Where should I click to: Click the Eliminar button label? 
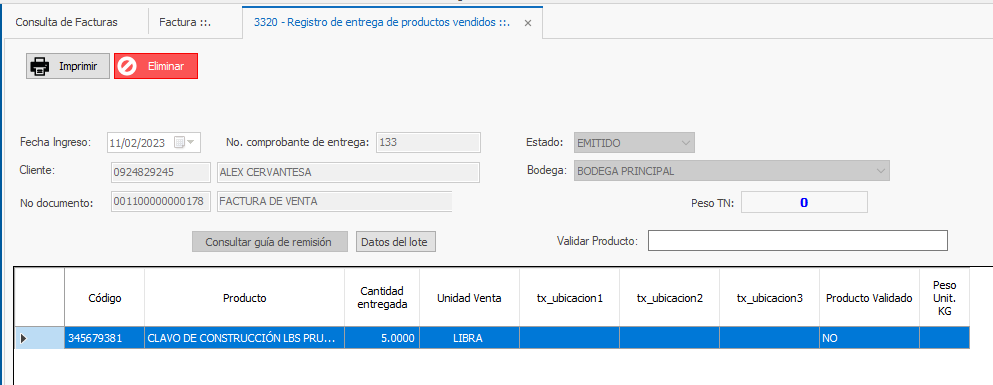[165, 66]
